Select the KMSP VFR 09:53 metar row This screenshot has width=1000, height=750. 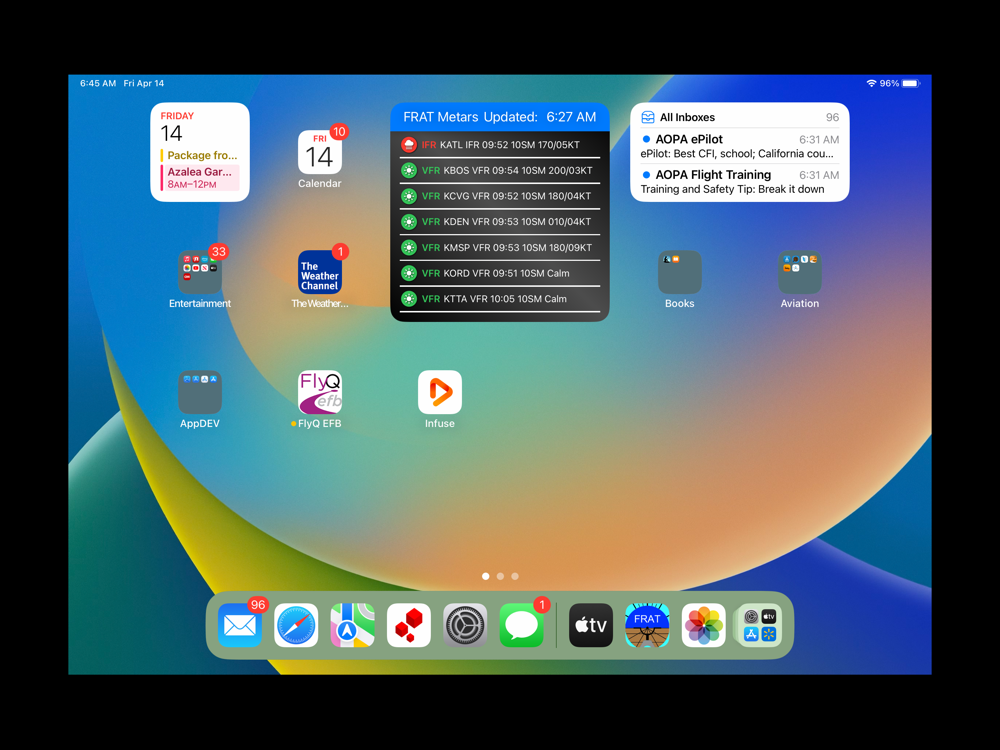500,247
